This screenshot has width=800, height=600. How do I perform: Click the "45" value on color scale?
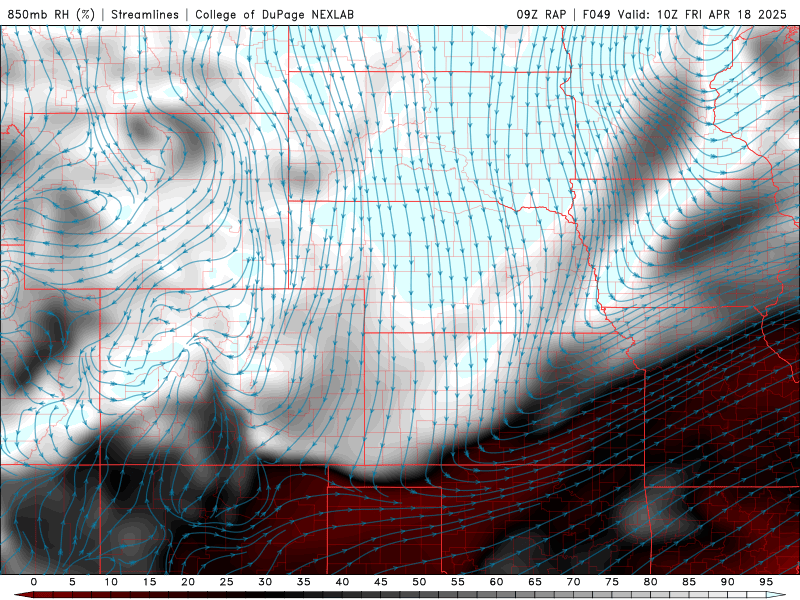[x=381, y=582]
